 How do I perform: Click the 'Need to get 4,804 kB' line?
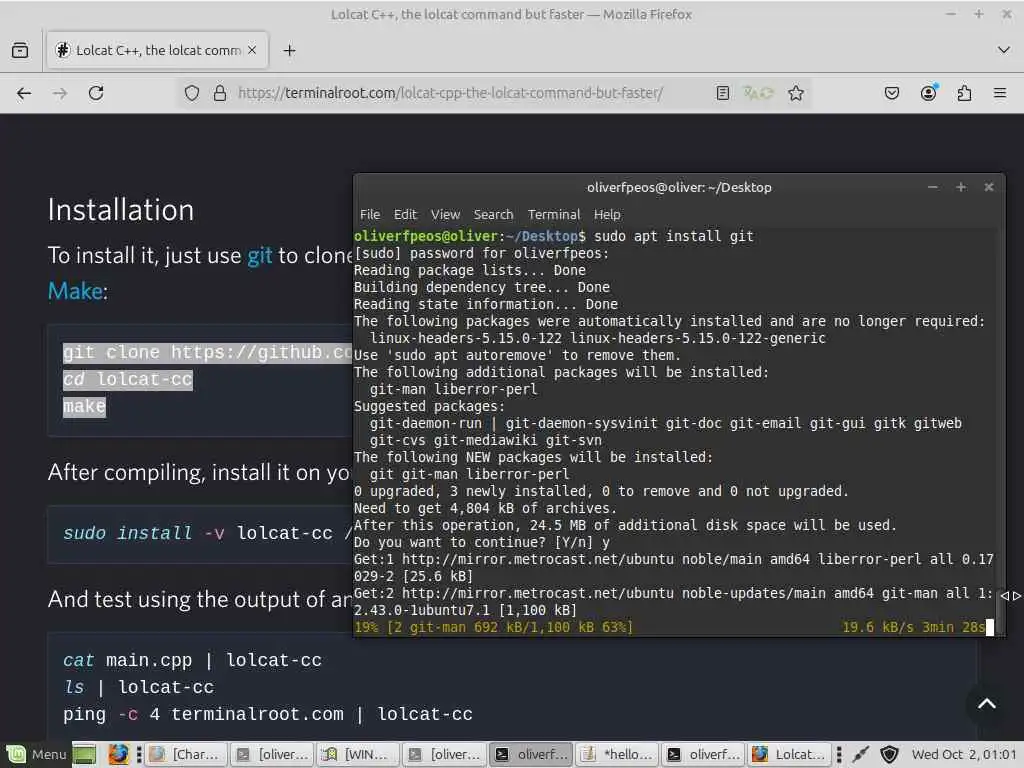coord(485,508)
